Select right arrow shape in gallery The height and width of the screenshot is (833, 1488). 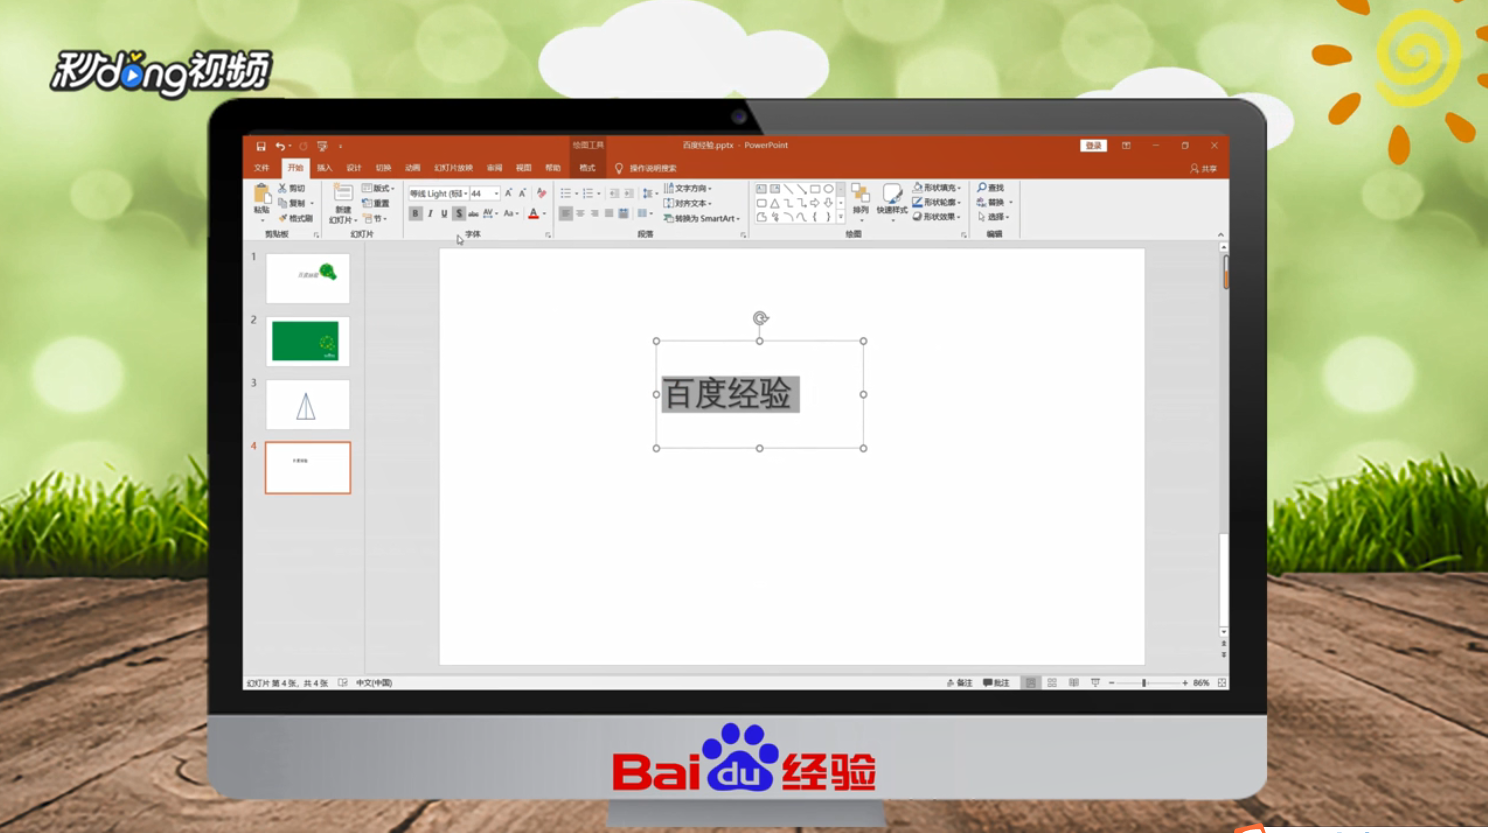coord(815,203)
